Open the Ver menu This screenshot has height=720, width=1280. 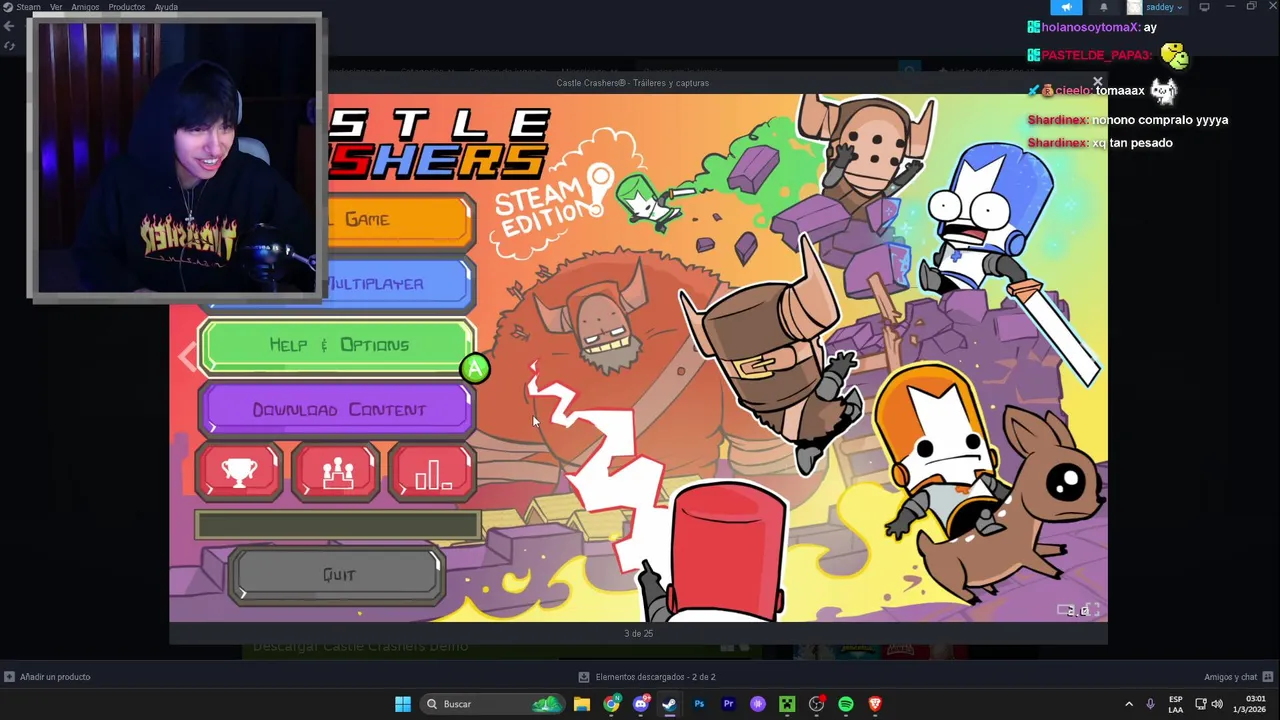pos(56,7)
